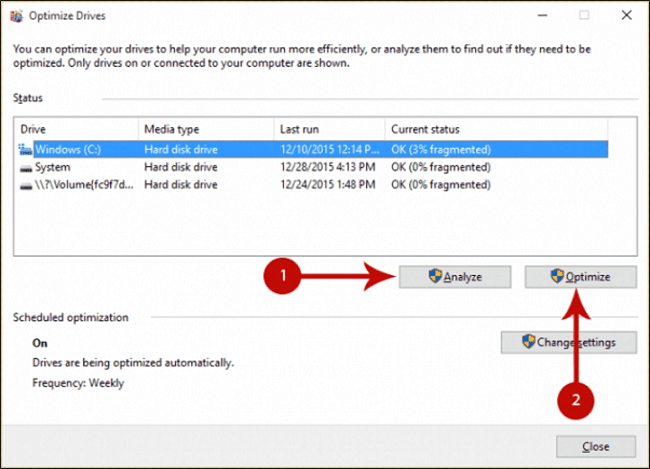Select the Windows (C:) drive row
650x469 pixels.
[x=313, y=149]
